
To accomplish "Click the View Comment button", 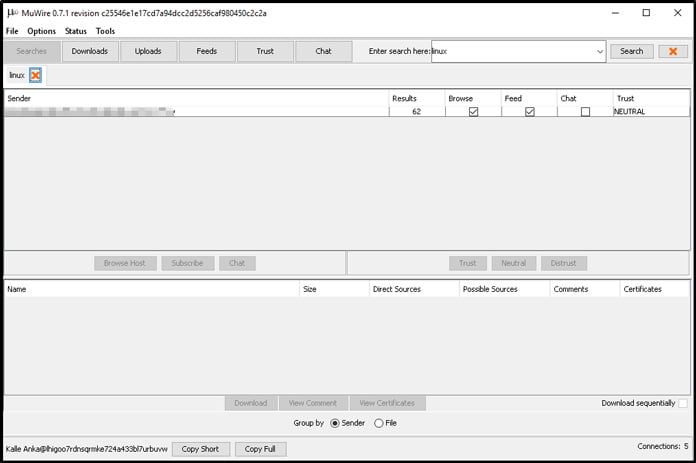I will coord(313,403).
